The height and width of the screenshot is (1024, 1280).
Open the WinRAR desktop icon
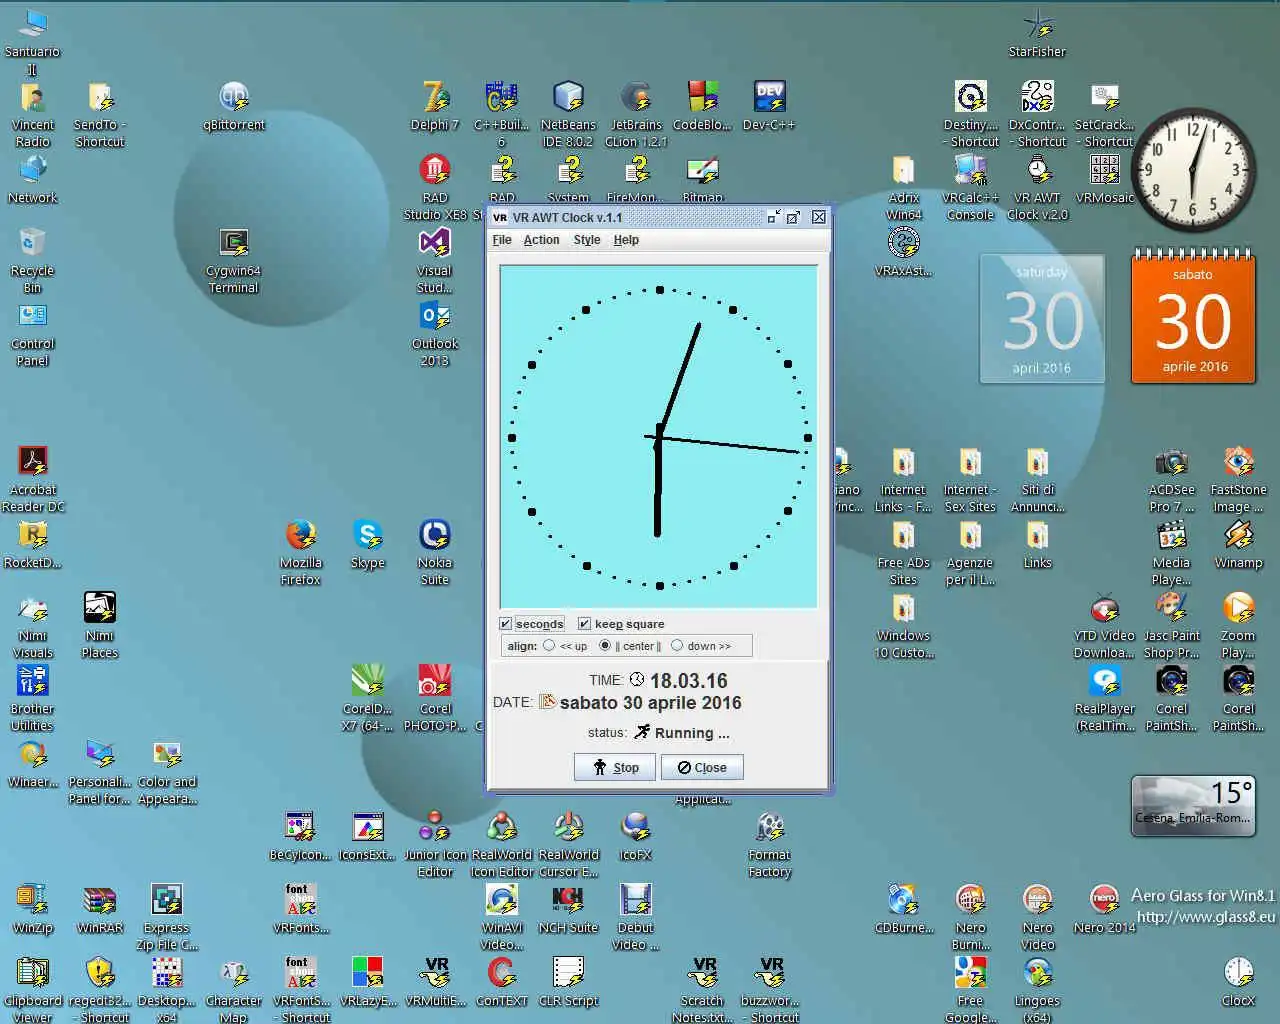point(100,901)
